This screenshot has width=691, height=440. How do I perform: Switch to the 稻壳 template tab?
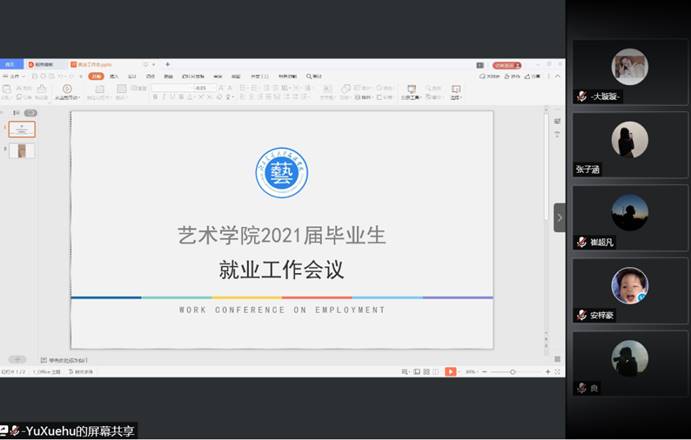(44, 64)
